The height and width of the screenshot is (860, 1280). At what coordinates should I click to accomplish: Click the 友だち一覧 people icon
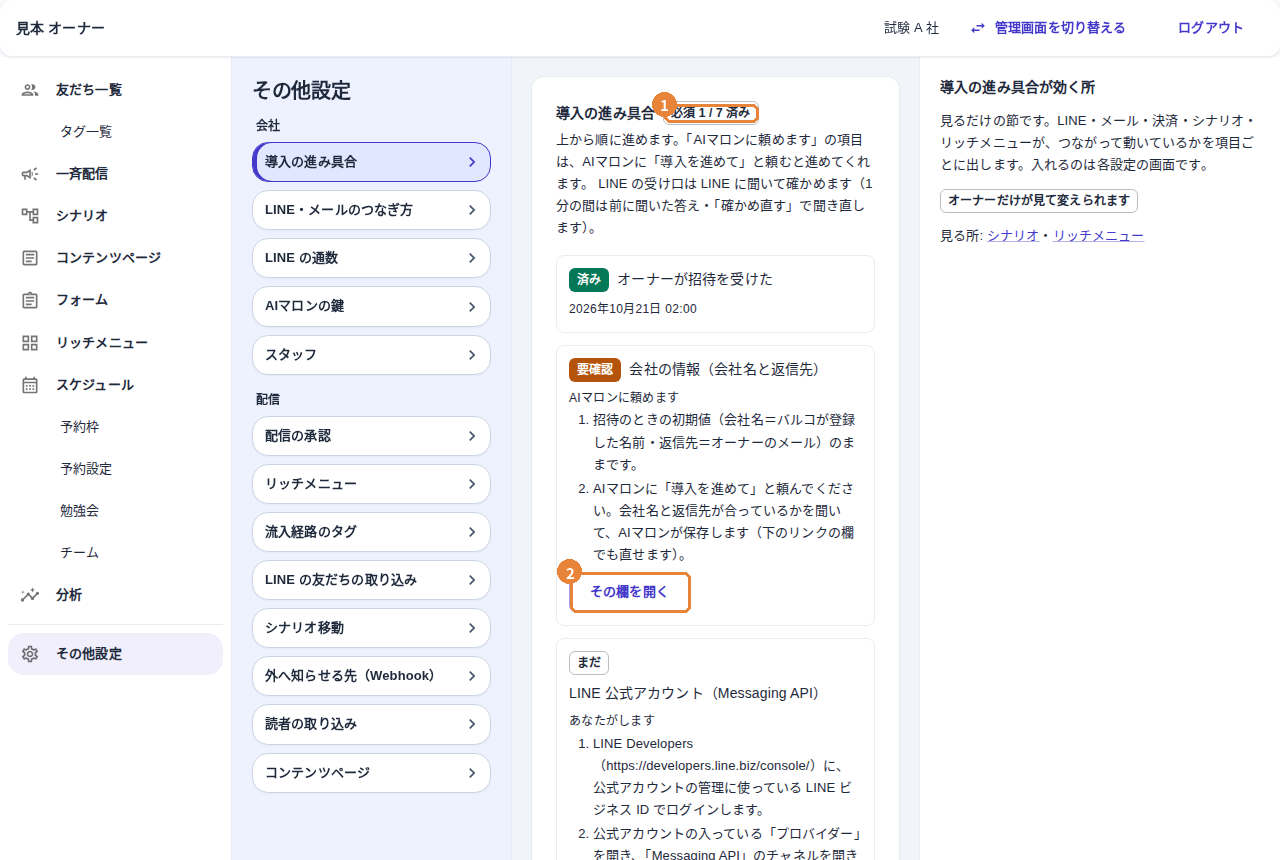(30, 90)
